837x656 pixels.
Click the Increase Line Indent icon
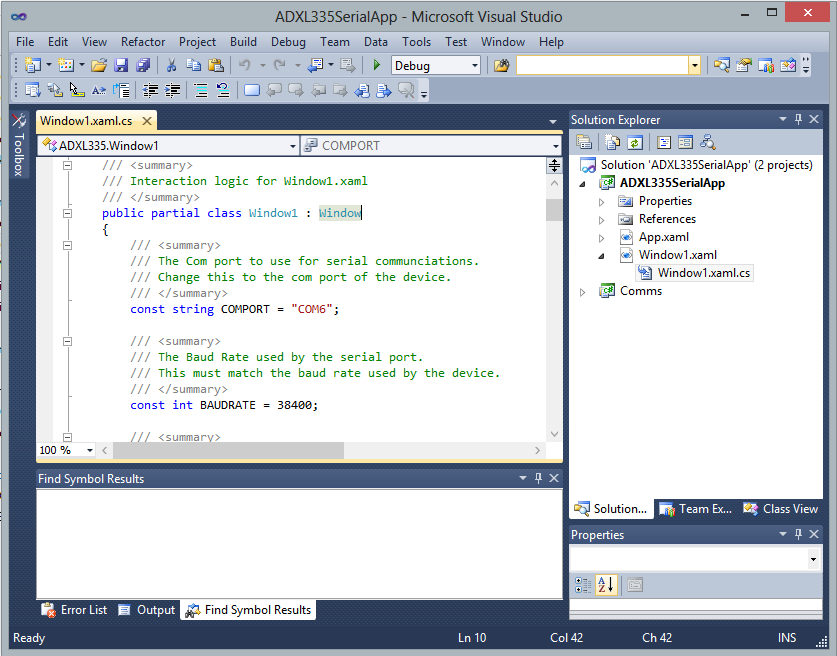(x=172, y=90)
